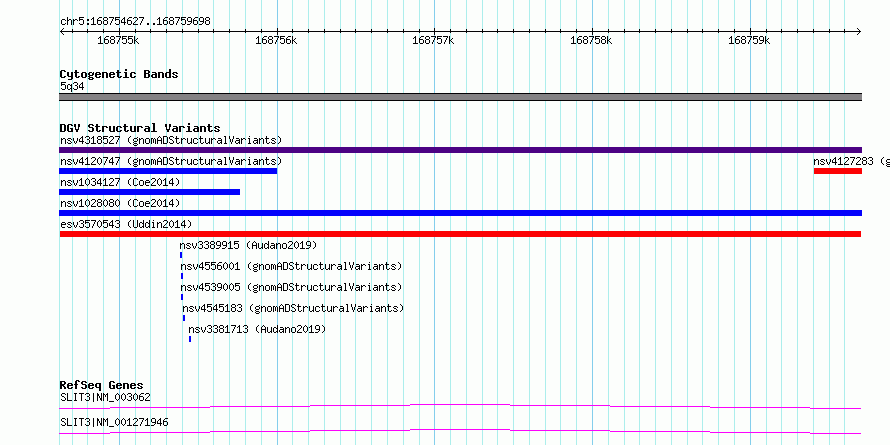Open the nsv4539005 (gnomADStructuralVariants) label
Screen dimensions: 890x445
click(x=291, y=287)
